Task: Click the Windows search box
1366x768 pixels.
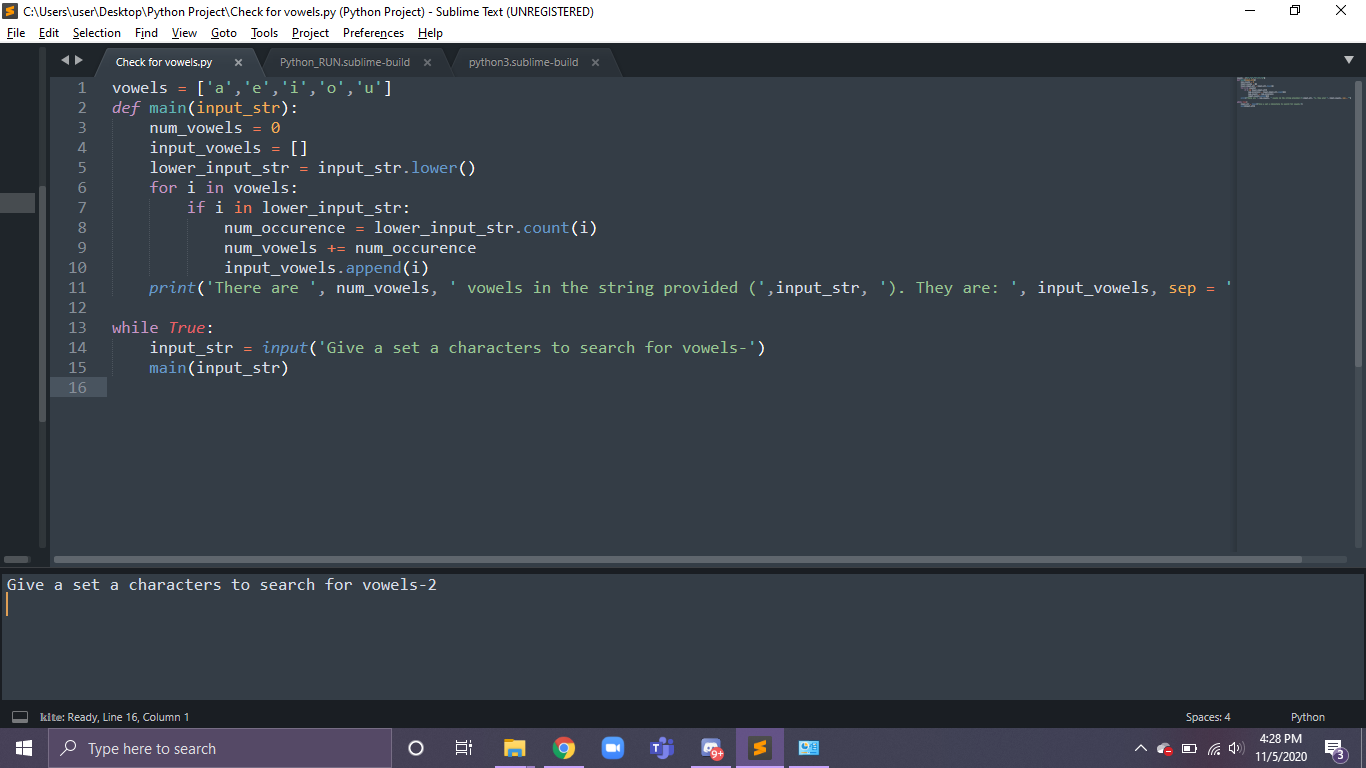Action: coord(220,748)
